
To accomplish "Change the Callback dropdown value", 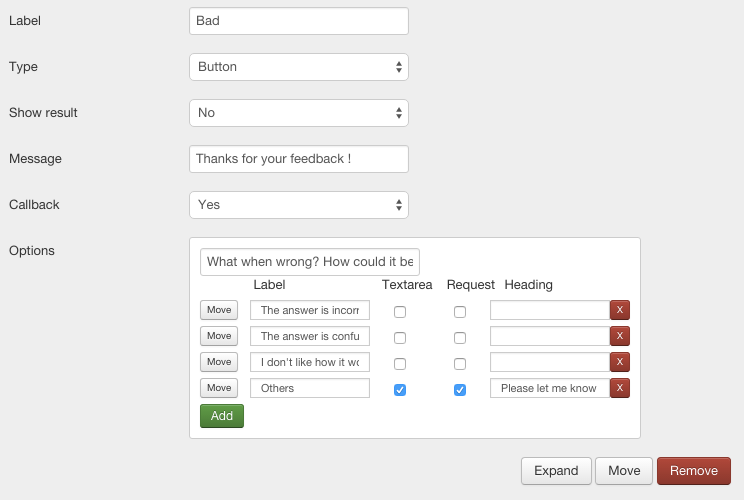I will (298, 205).
